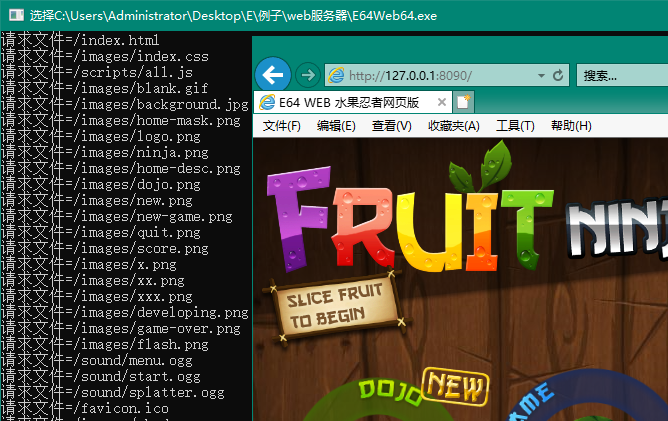Image resolution: width=668 pixels, height=421 pixels.
Task: Close the E64 WEB tab with the X
Action: [x=441, y=102]
